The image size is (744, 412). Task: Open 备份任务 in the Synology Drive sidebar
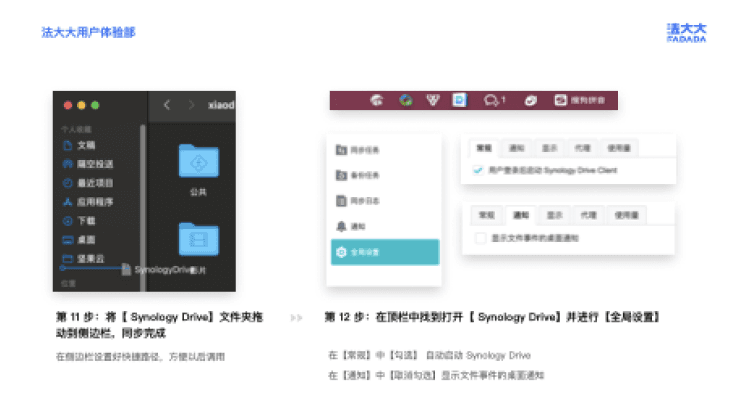[358, 175]
